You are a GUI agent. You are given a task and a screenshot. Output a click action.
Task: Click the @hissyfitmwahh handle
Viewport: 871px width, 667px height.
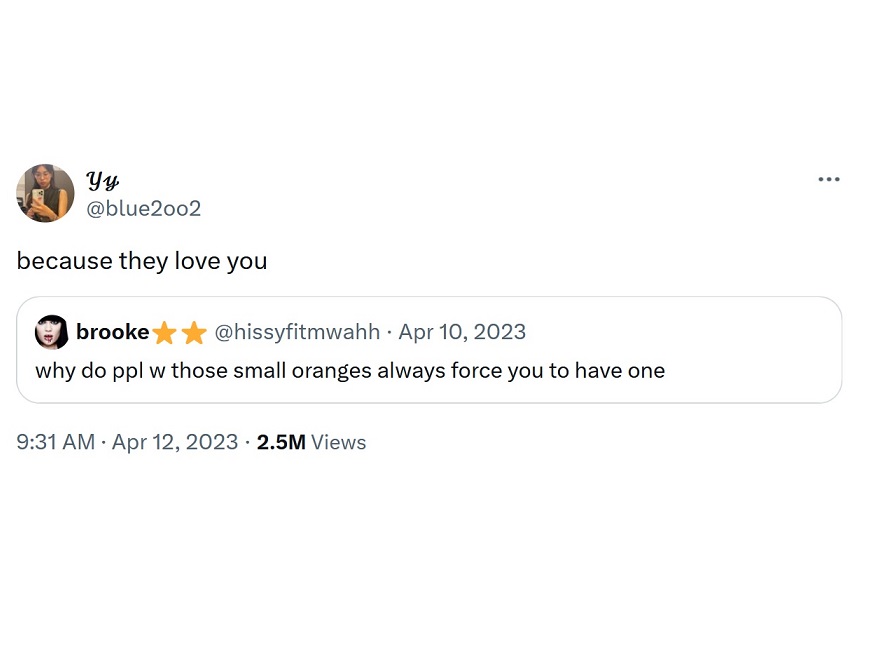(x=297, y=332)
